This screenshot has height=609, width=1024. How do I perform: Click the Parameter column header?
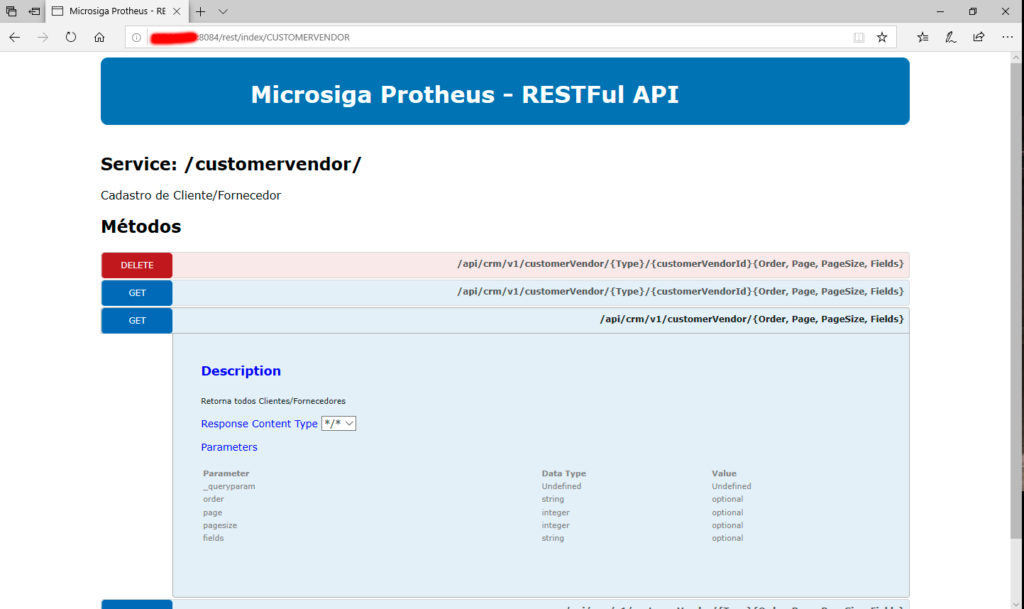226,473
